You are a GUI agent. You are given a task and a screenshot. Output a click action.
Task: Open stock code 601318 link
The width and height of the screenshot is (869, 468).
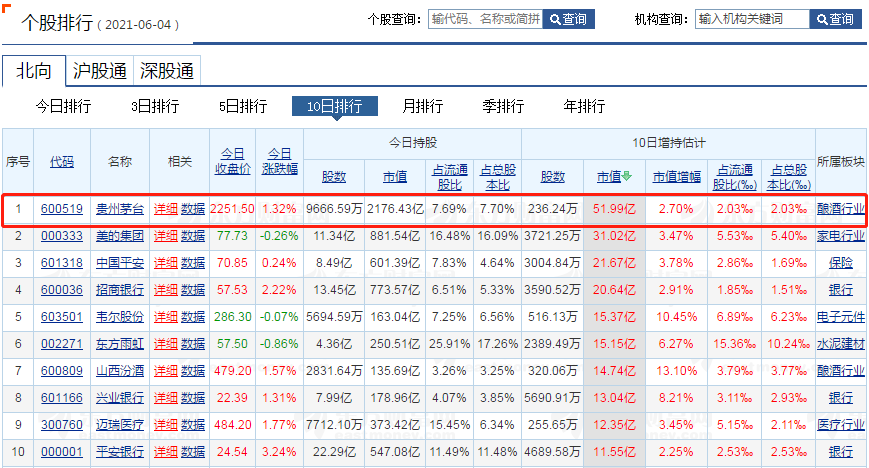[62, 263]
